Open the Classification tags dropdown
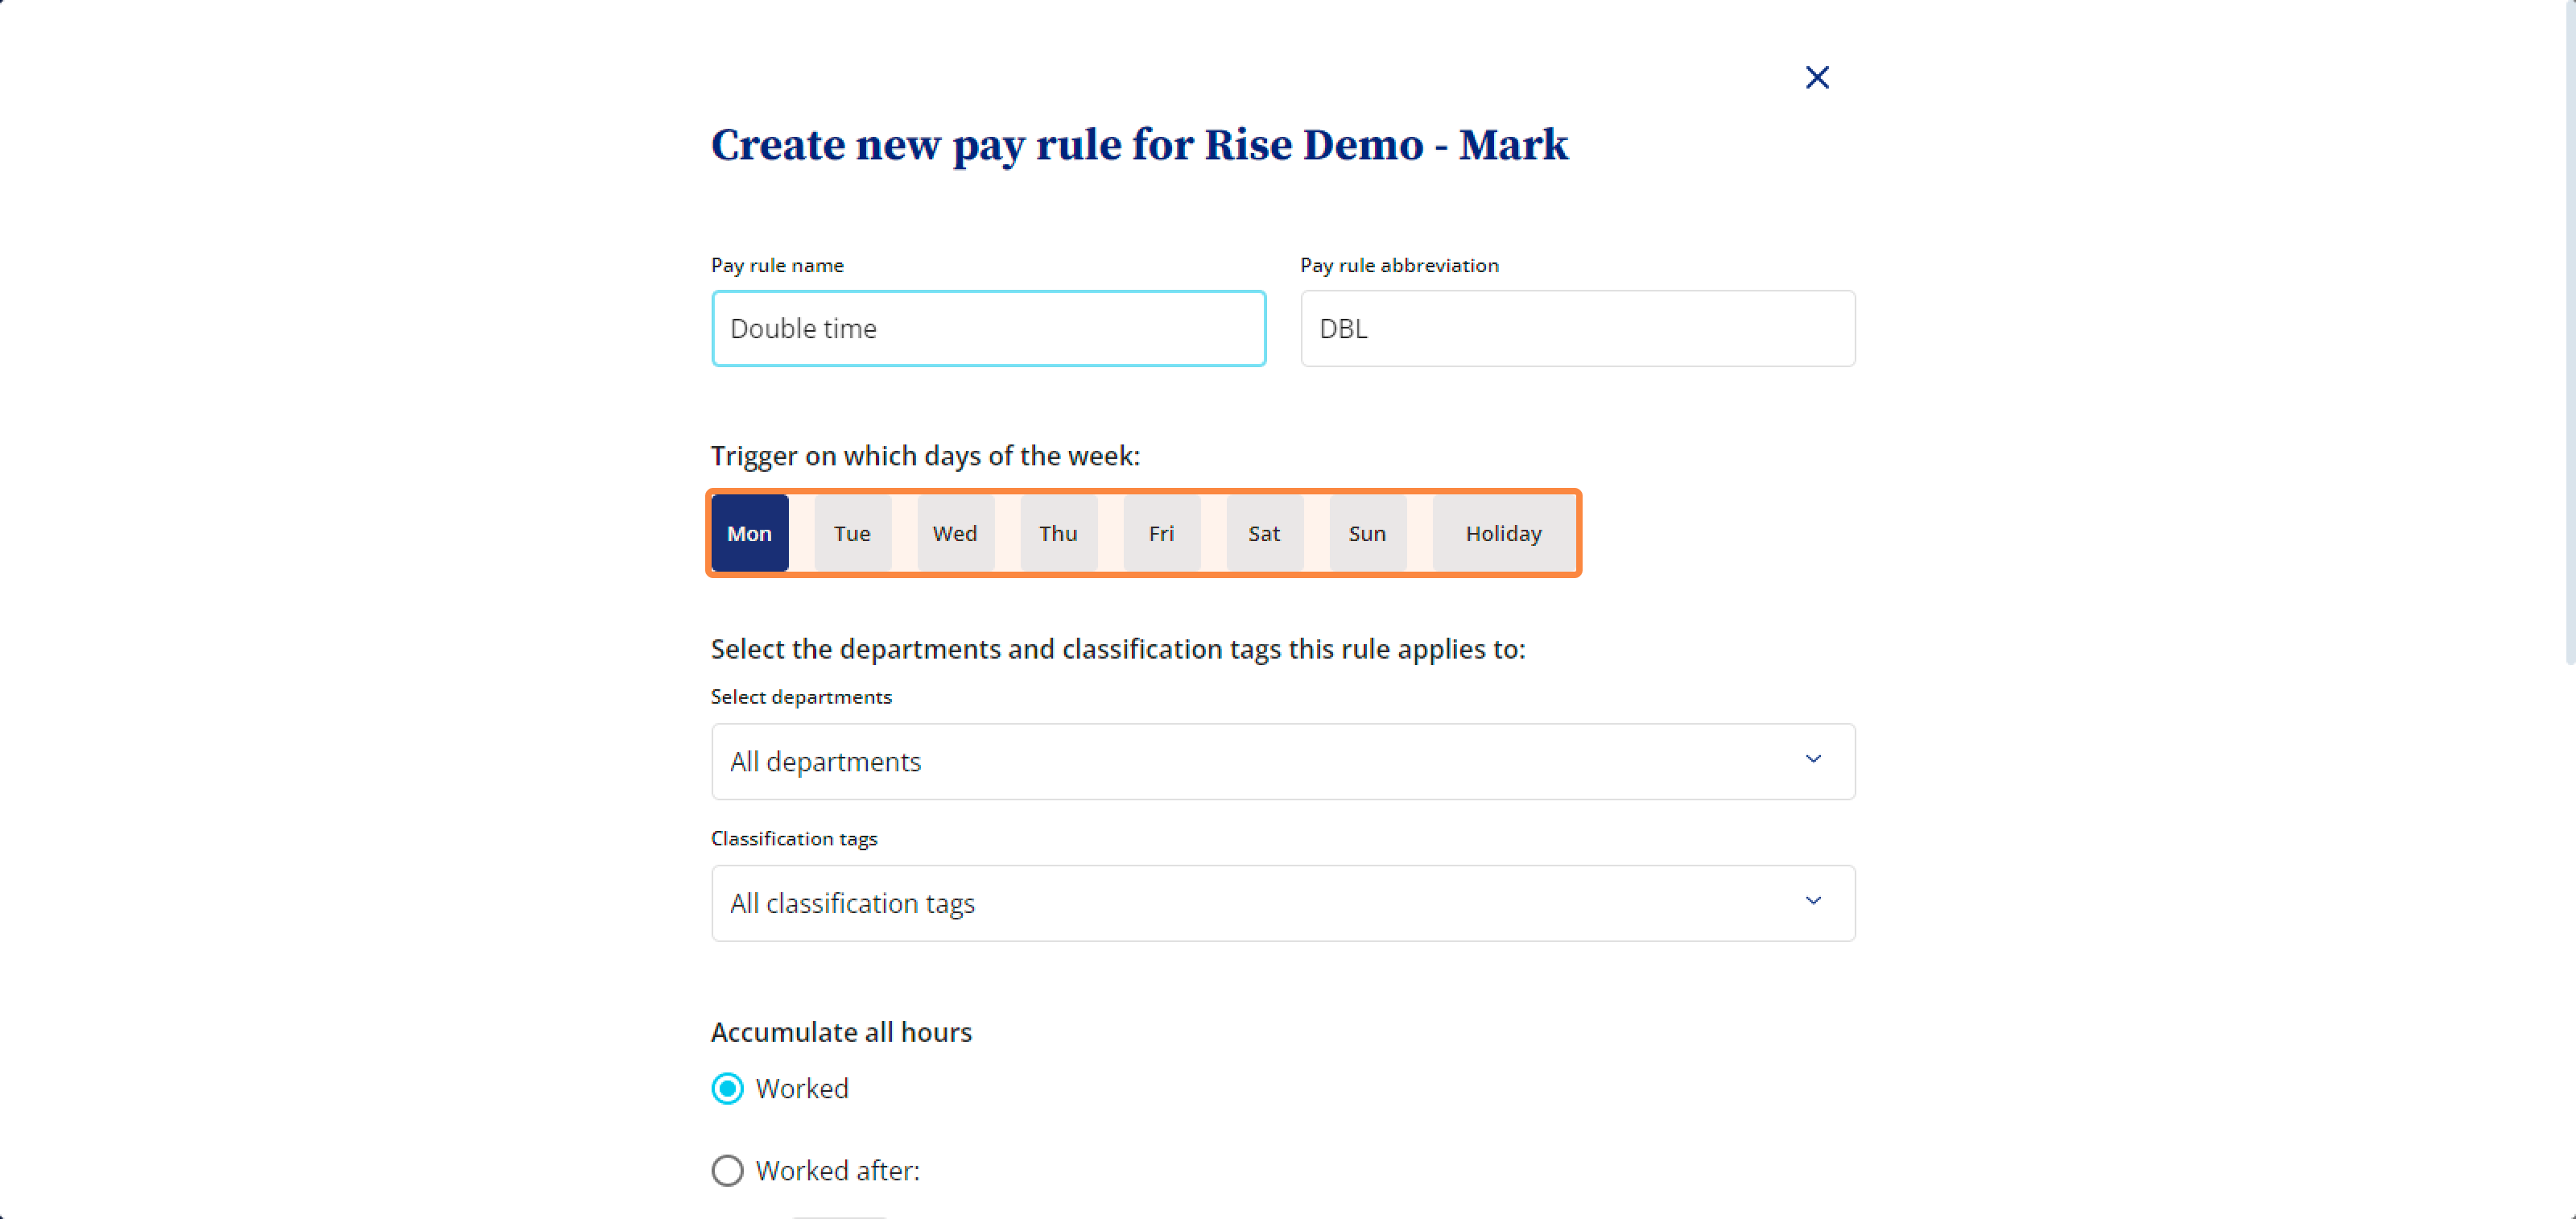The height and width of the screenshot is (1219, 2576). [1283, 903]
